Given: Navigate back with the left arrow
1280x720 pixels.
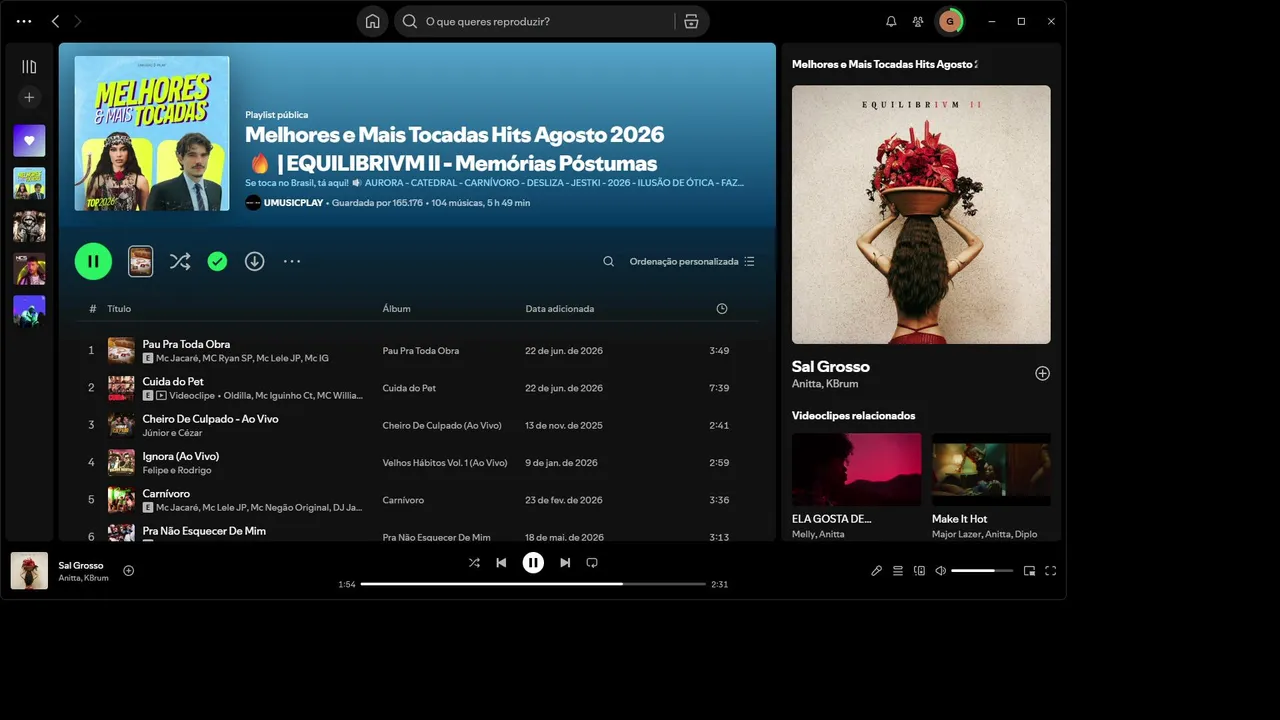Looking at the screenshot, I should click(x=55, y=21).
